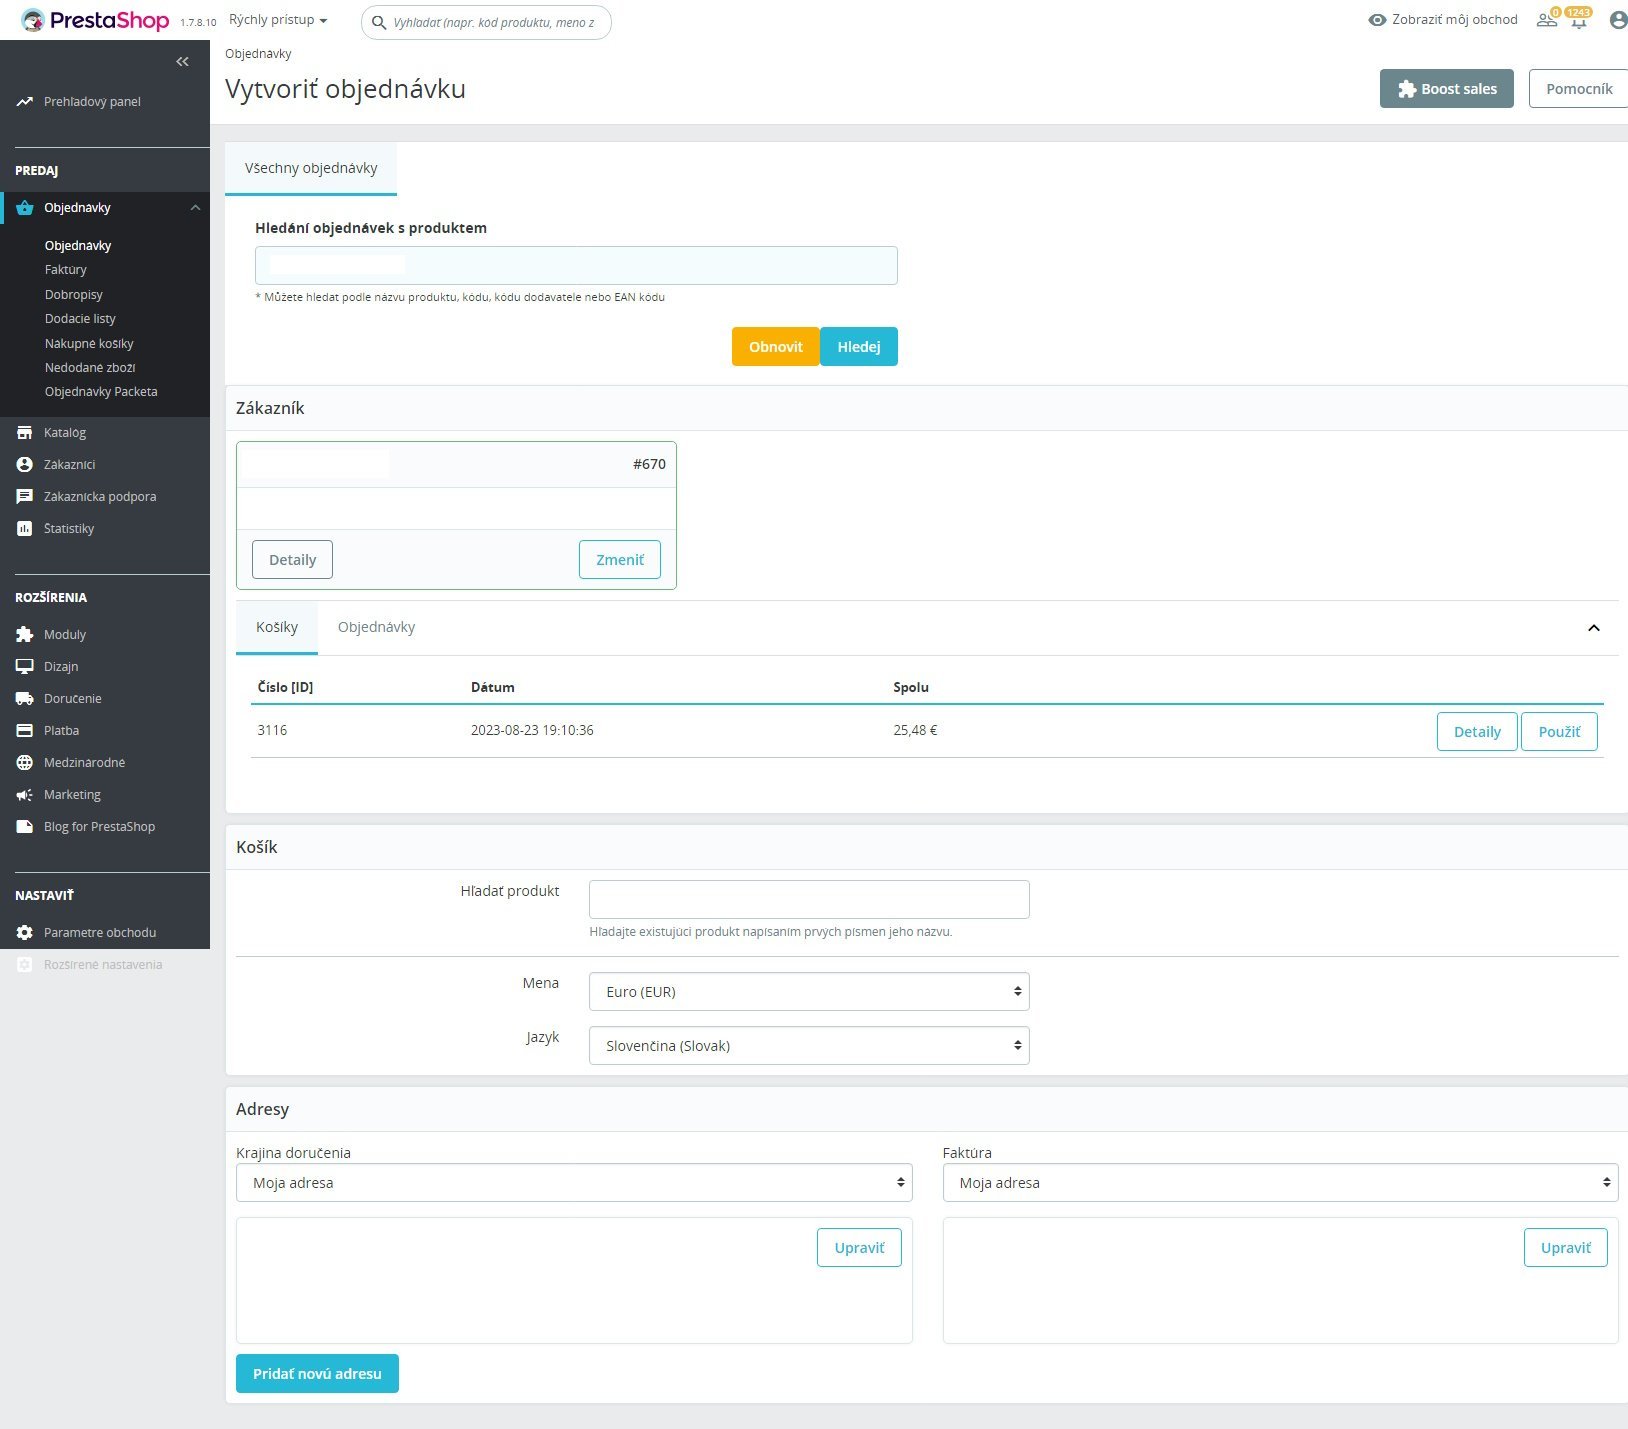Open notifications bell with 1243 badge
The height and width of the screenshot is (1429, 1628).
pyautogui.click(x=1579, y=20)
